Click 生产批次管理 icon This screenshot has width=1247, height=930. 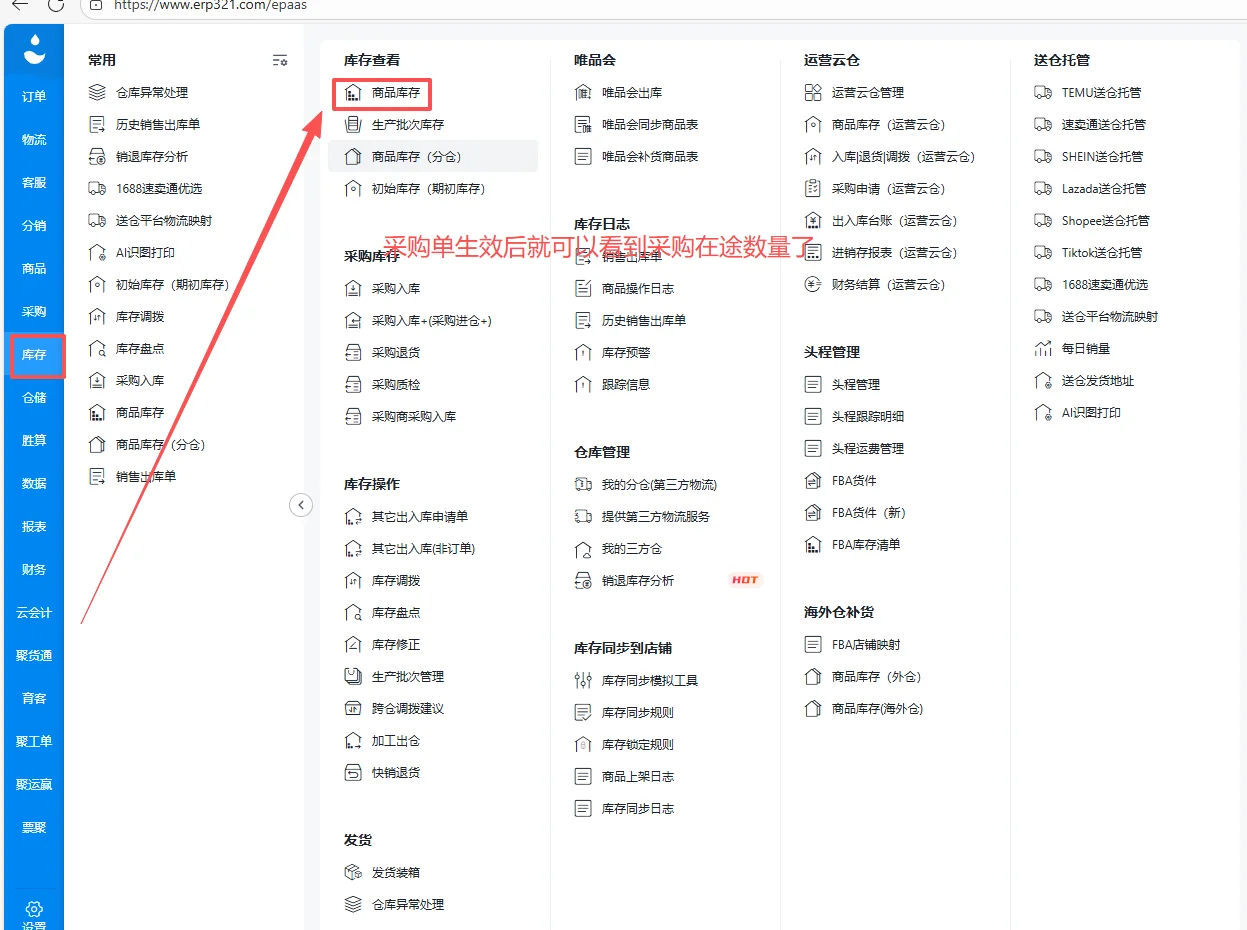click(x=352, y=677)
